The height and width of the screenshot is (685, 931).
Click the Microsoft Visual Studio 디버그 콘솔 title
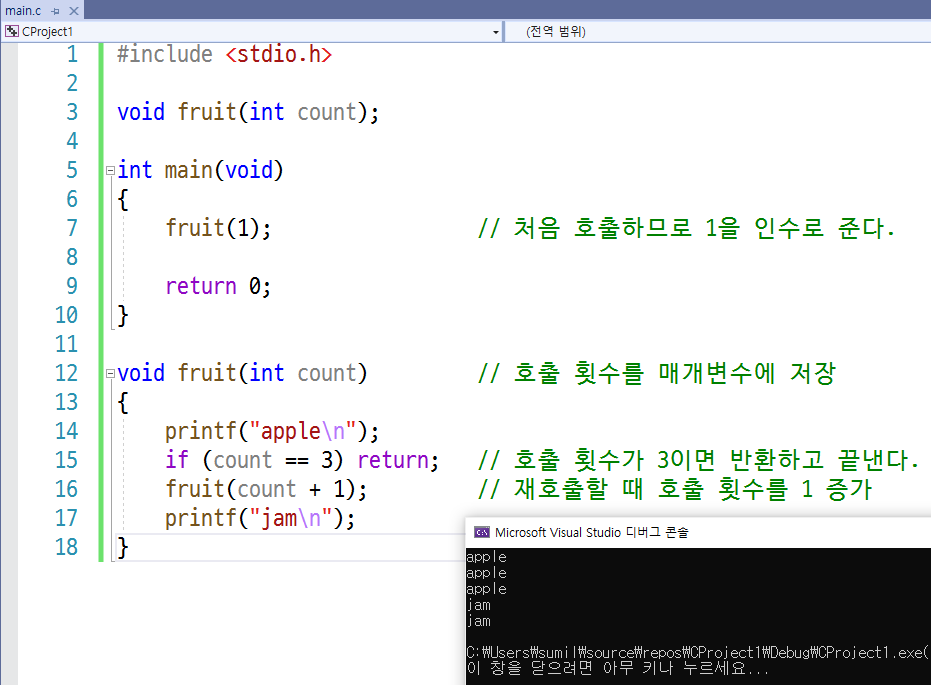click(591, 532)
